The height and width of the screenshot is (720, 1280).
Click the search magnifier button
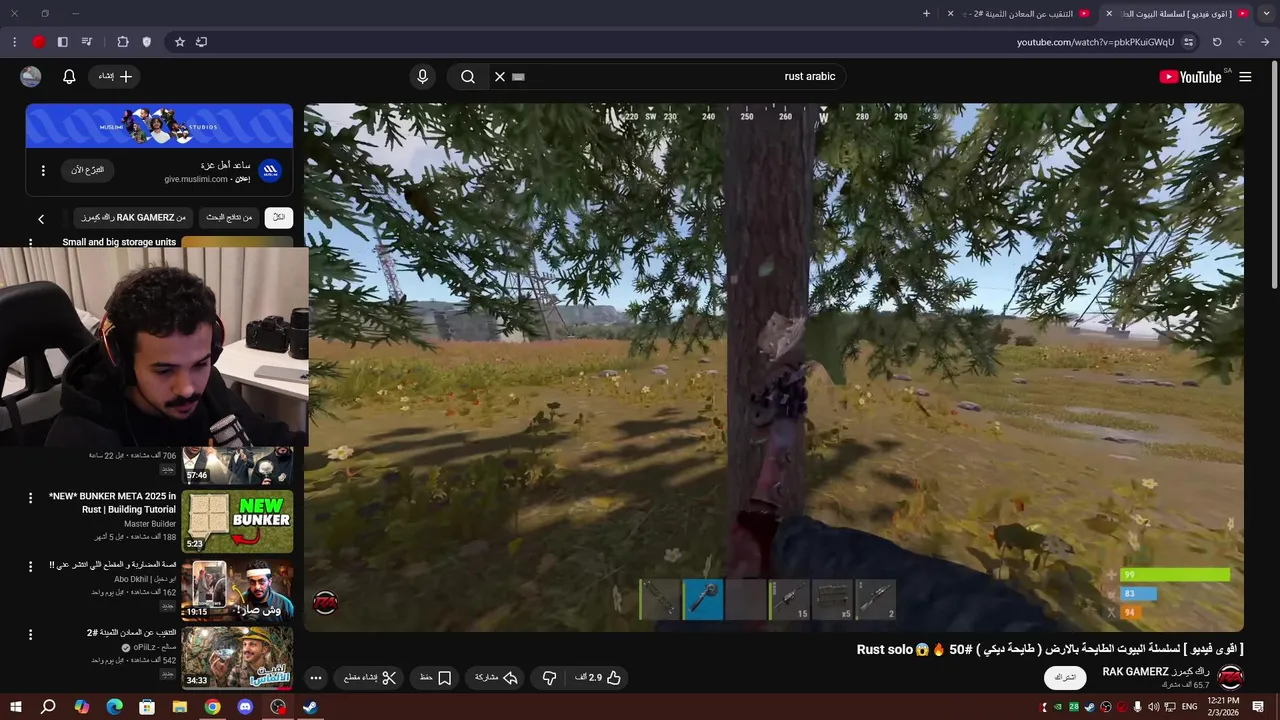tap(467, 77)
